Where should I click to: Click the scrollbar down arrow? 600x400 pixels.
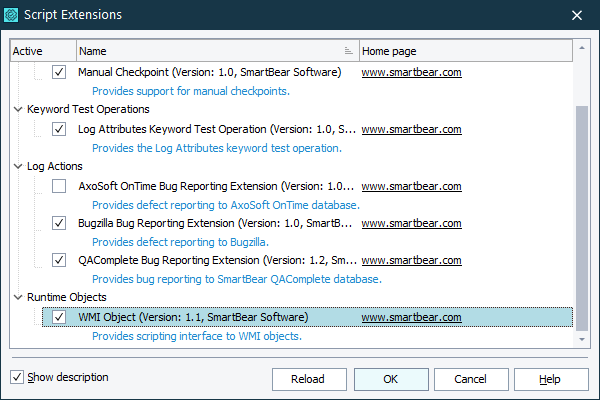pyautogui.click(x=582, y=340)
